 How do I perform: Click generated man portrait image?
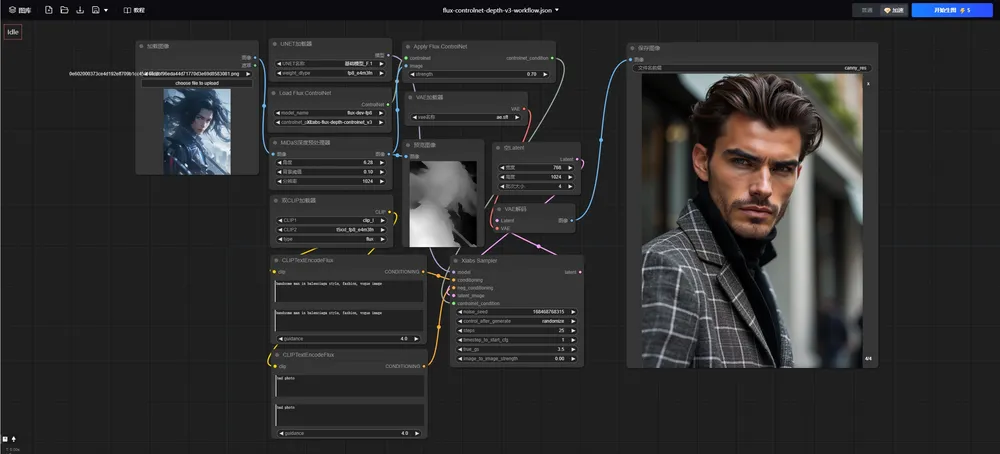(752, 221)
